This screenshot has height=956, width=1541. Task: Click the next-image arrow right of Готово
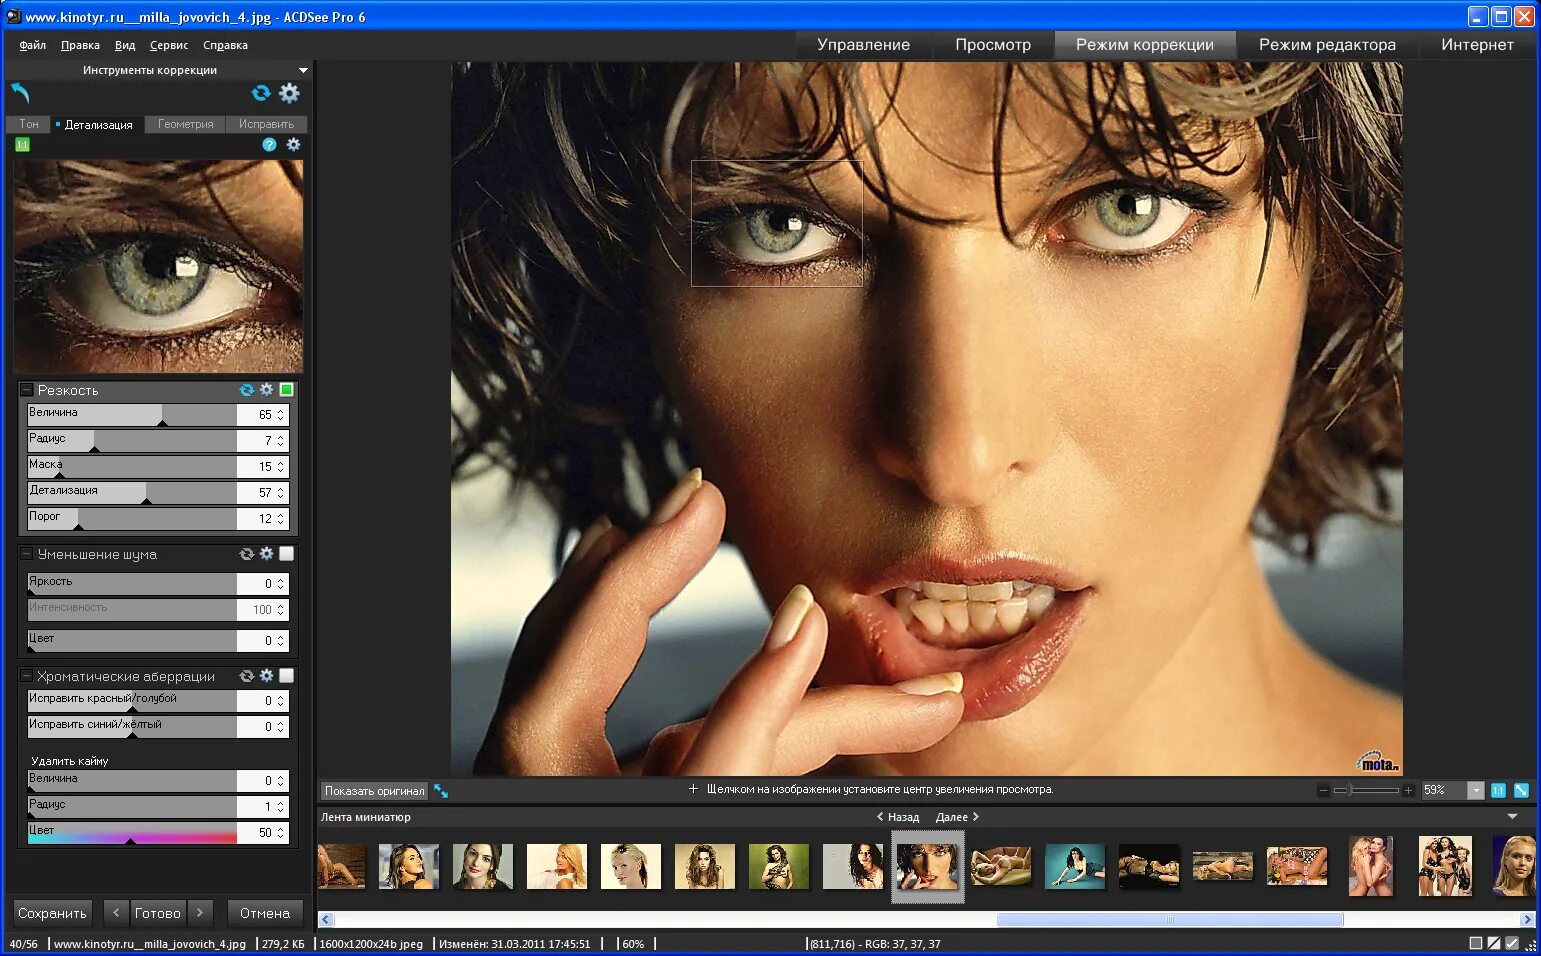pyautogui.click(x=200, y=913)
